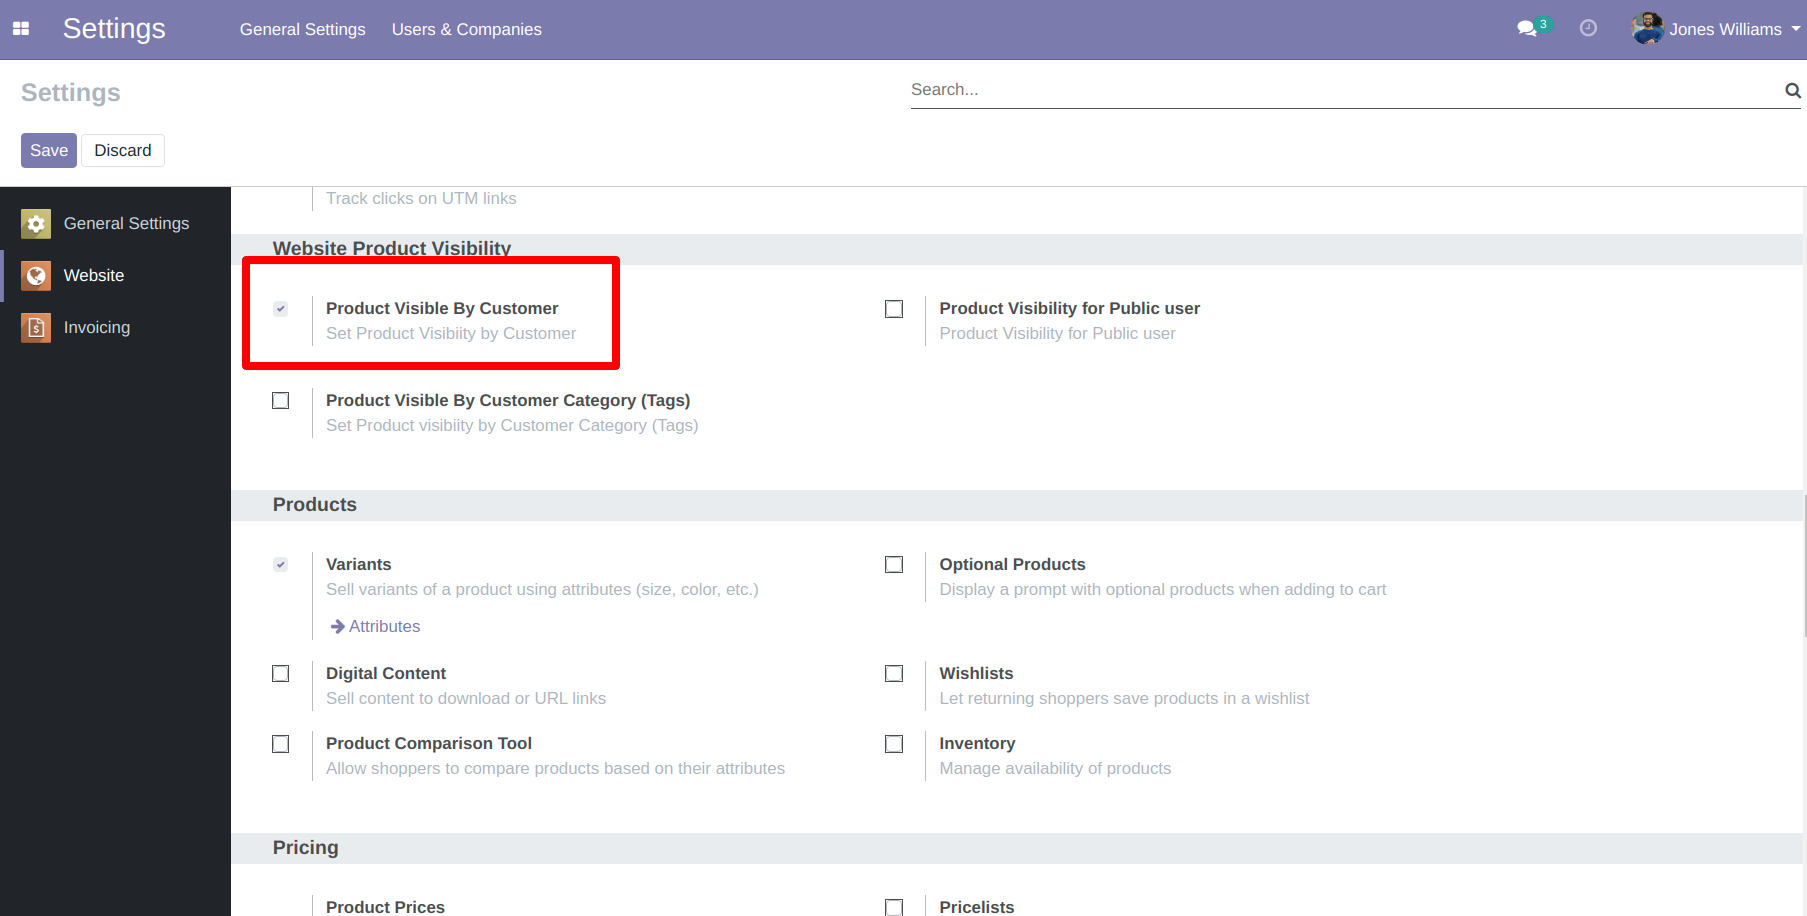Click the Website globe icon in sidebar
Viewport: 1807px width, 916px height.
[x=36, y=276]
